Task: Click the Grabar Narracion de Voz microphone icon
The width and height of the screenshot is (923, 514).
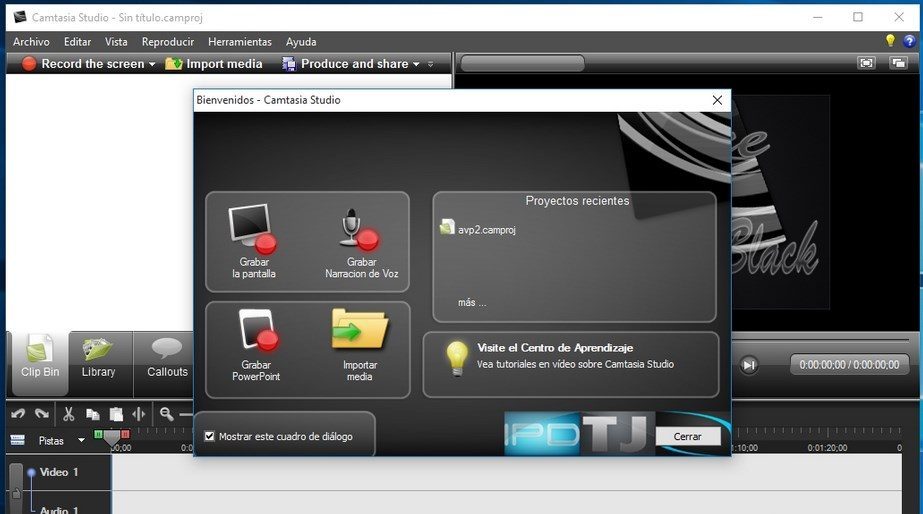Action: (359, 230)
